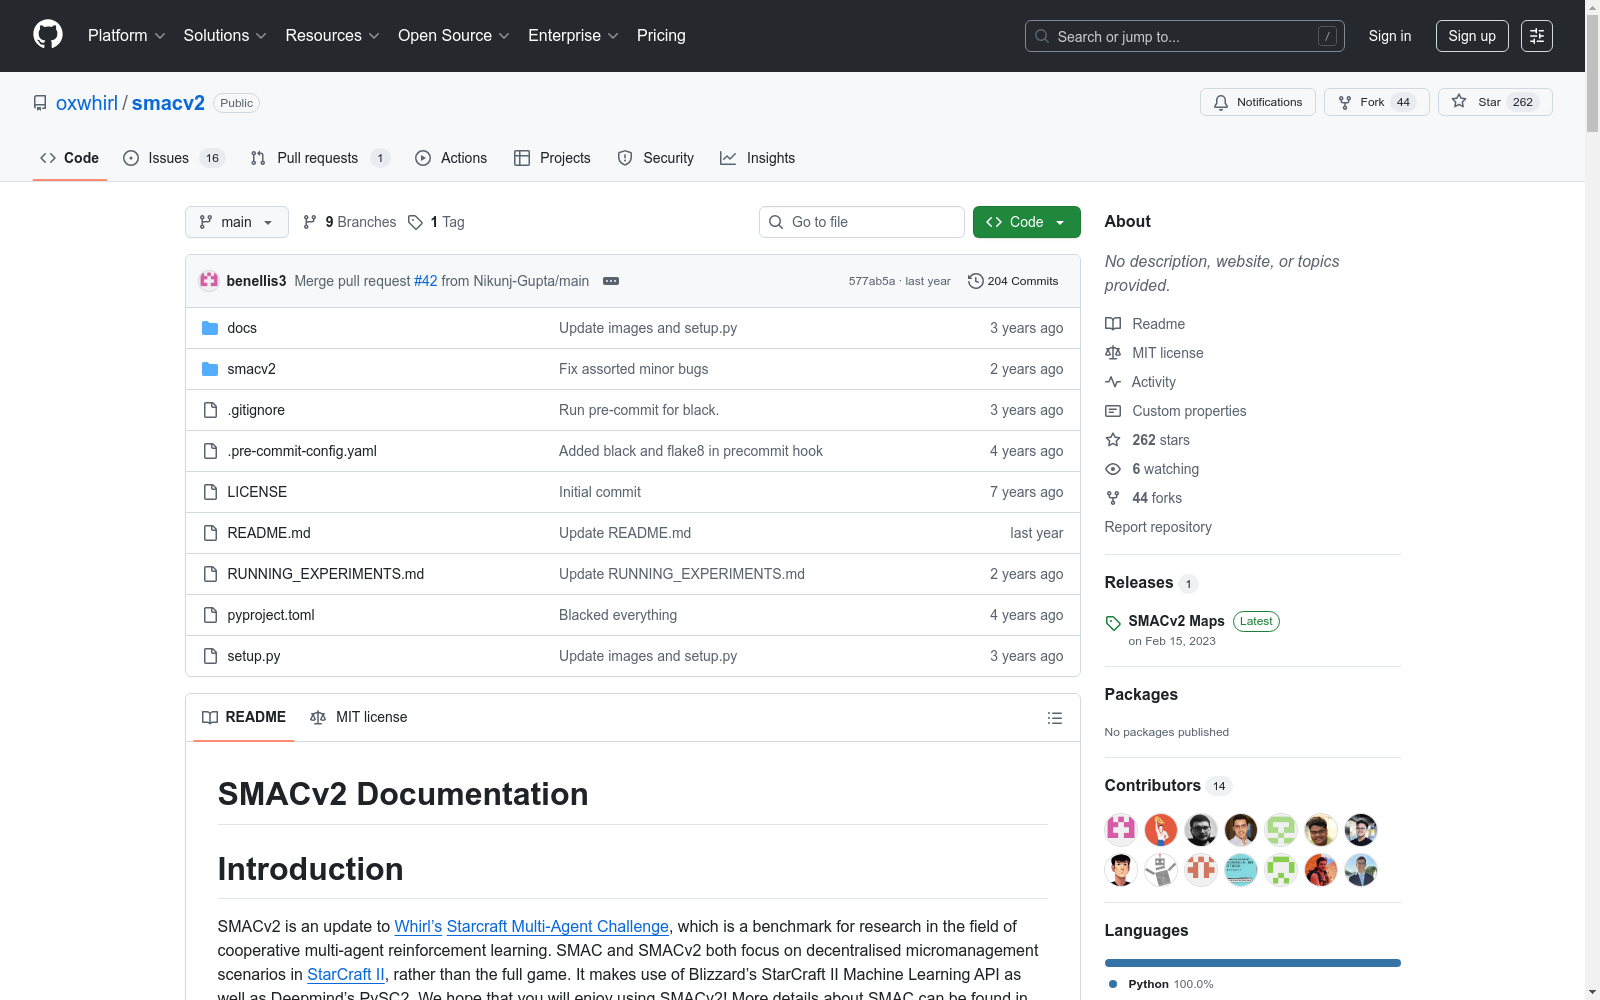Select the README tab in file viewer

click(x=244, y=718)
